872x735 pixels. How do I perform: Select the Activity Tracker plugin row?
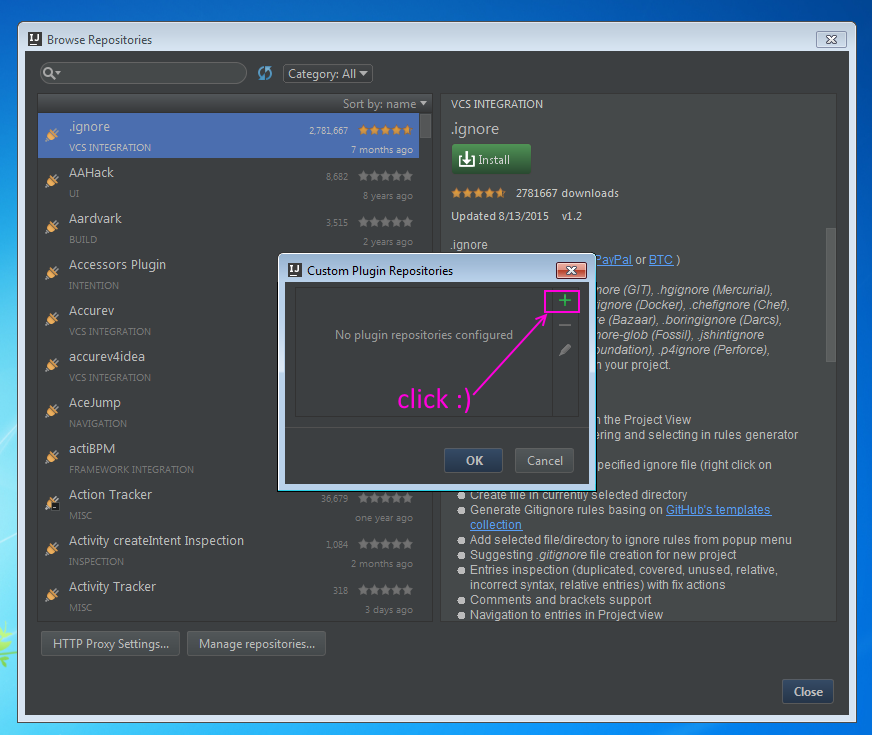click(229, 596)
